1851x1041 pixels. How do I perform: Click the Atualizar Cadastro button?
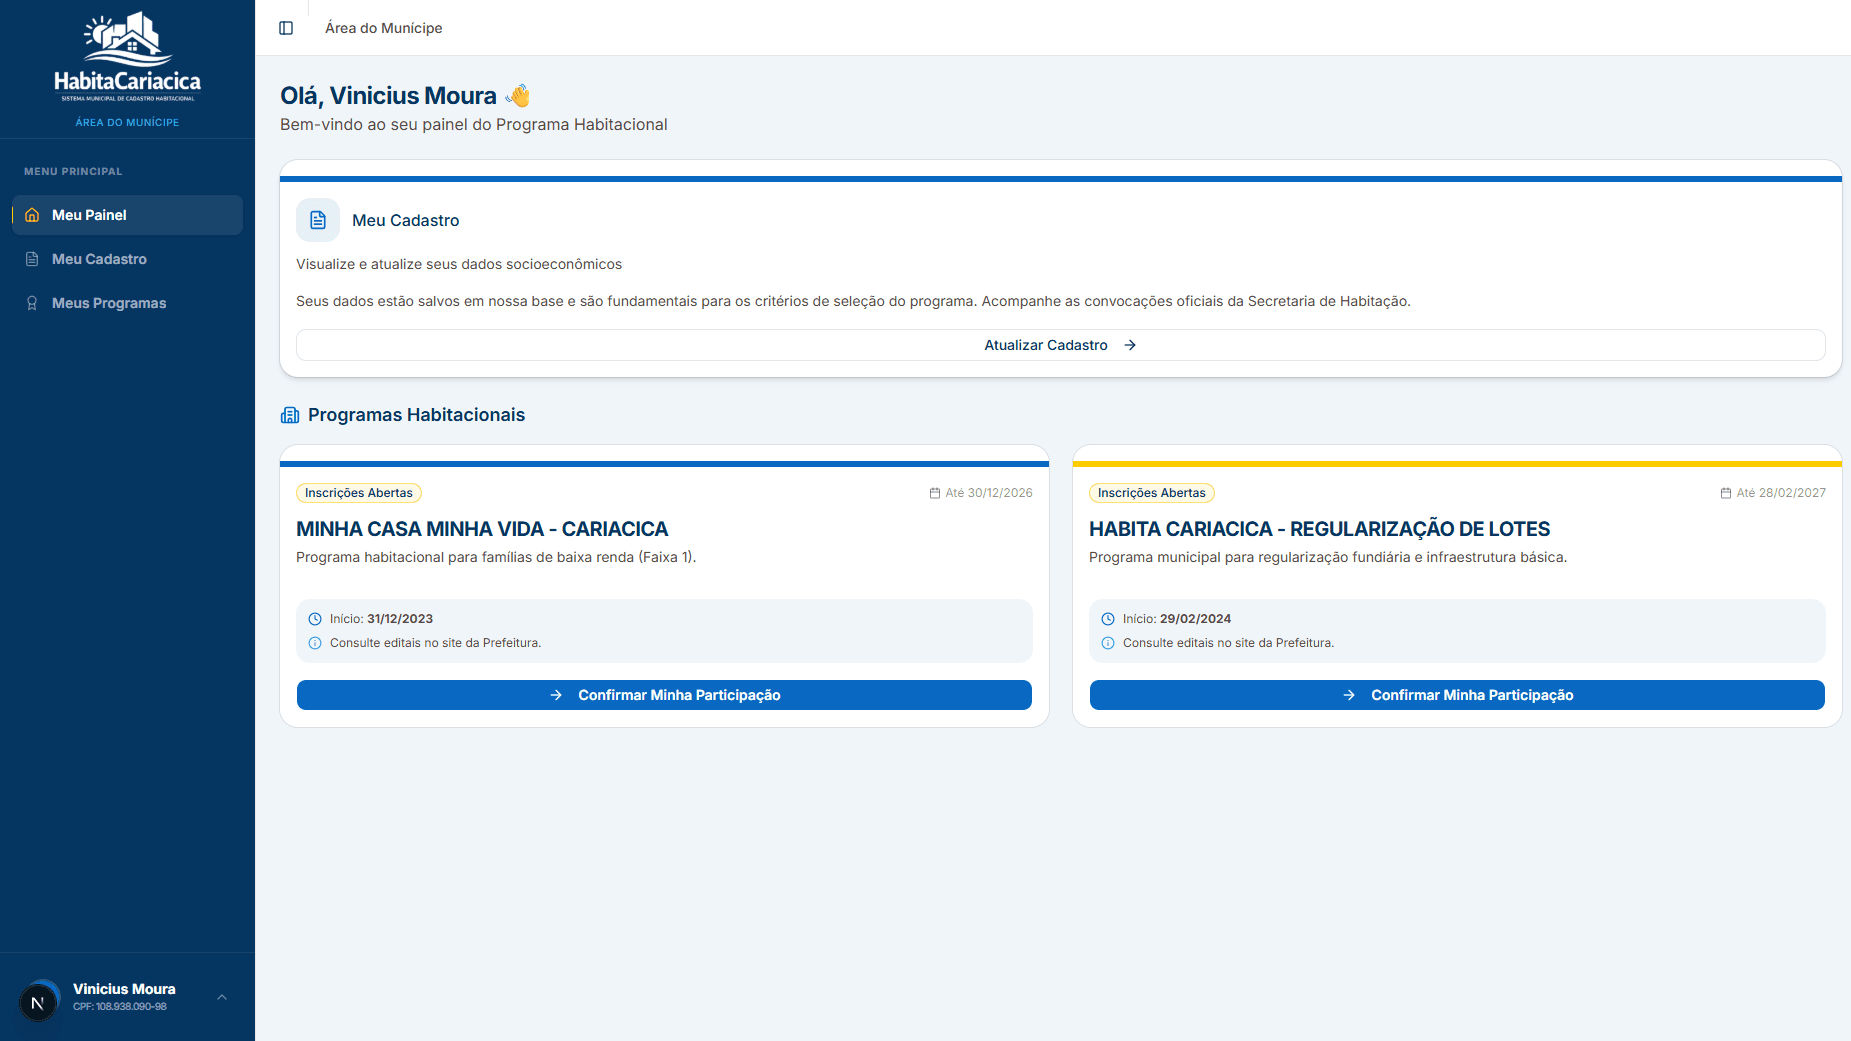(x=1060, y=345)
